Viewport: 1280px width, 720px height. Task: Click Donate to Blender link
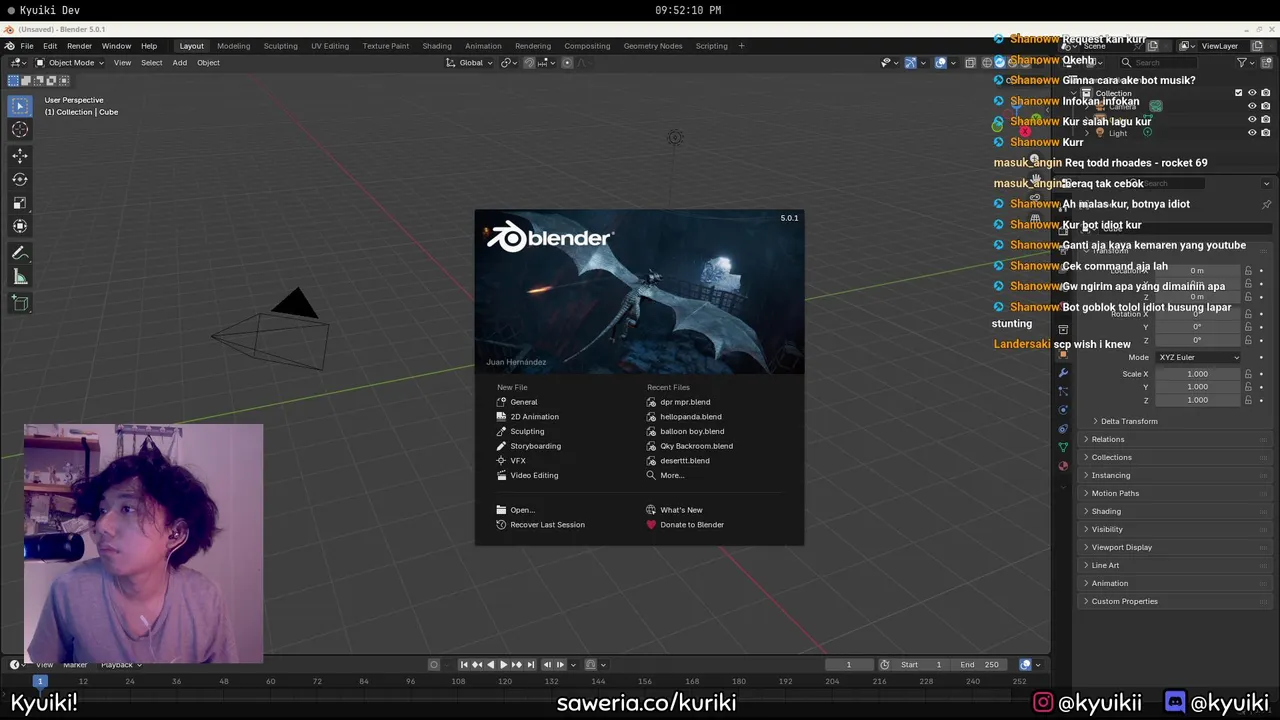(691, 525)
